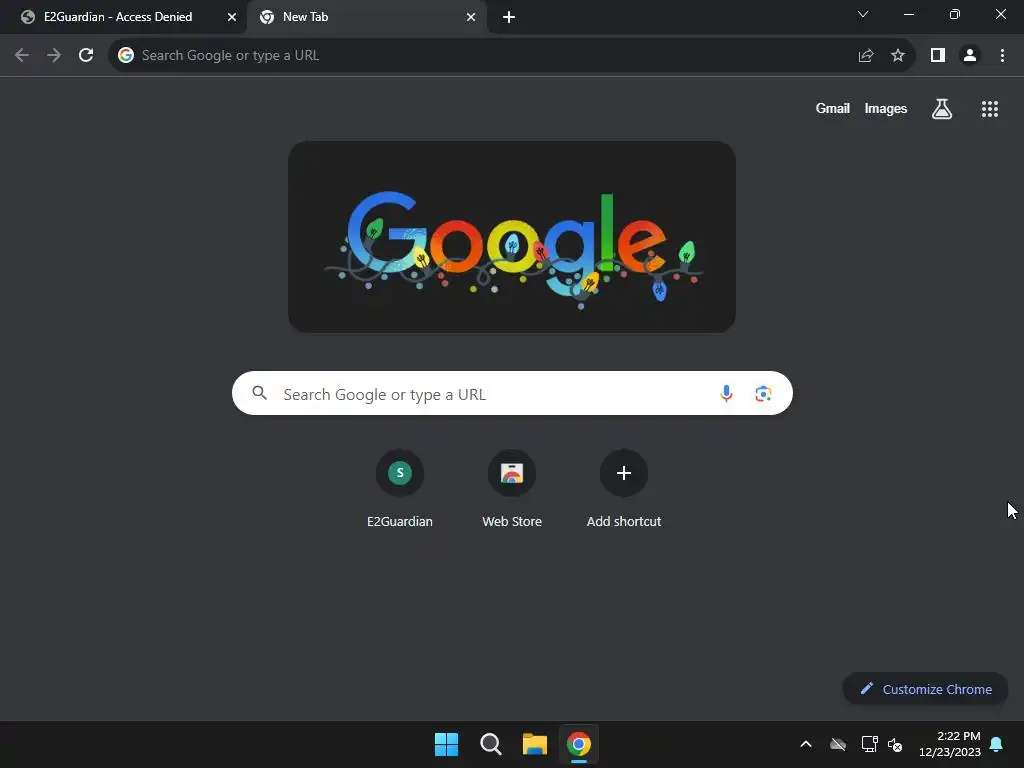
Task: Open the Gmail link
Action: 833,108
